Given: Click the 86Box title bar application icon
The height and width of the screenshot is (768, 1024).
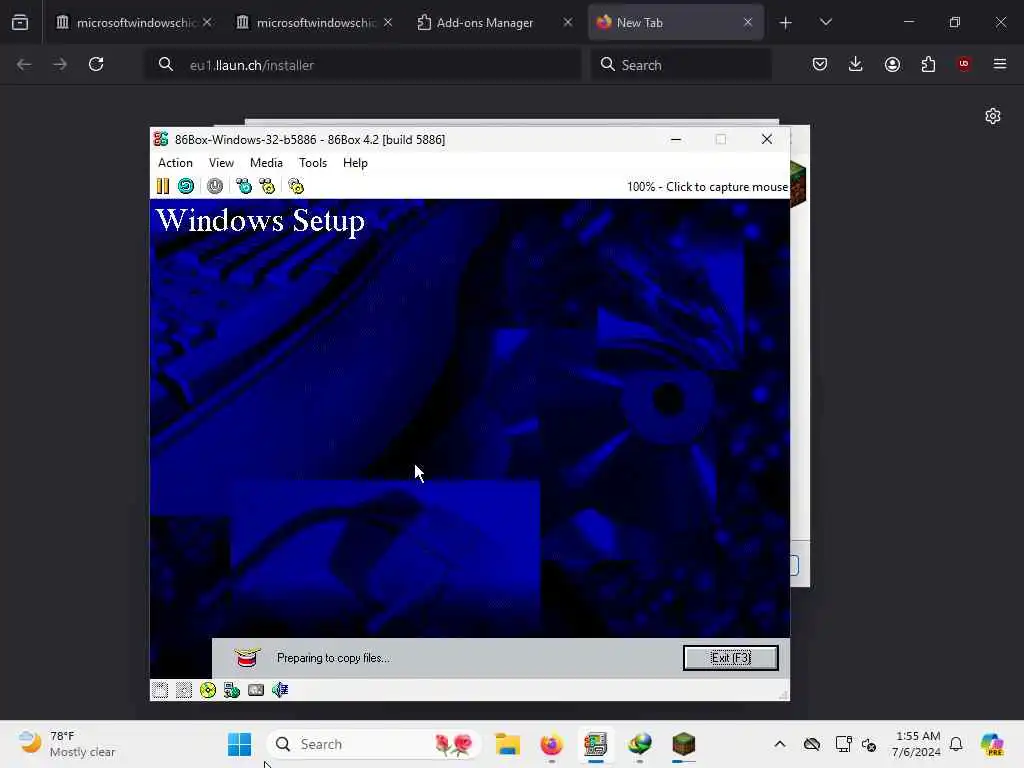Looking at the screenshot, I should click(161, 139).
